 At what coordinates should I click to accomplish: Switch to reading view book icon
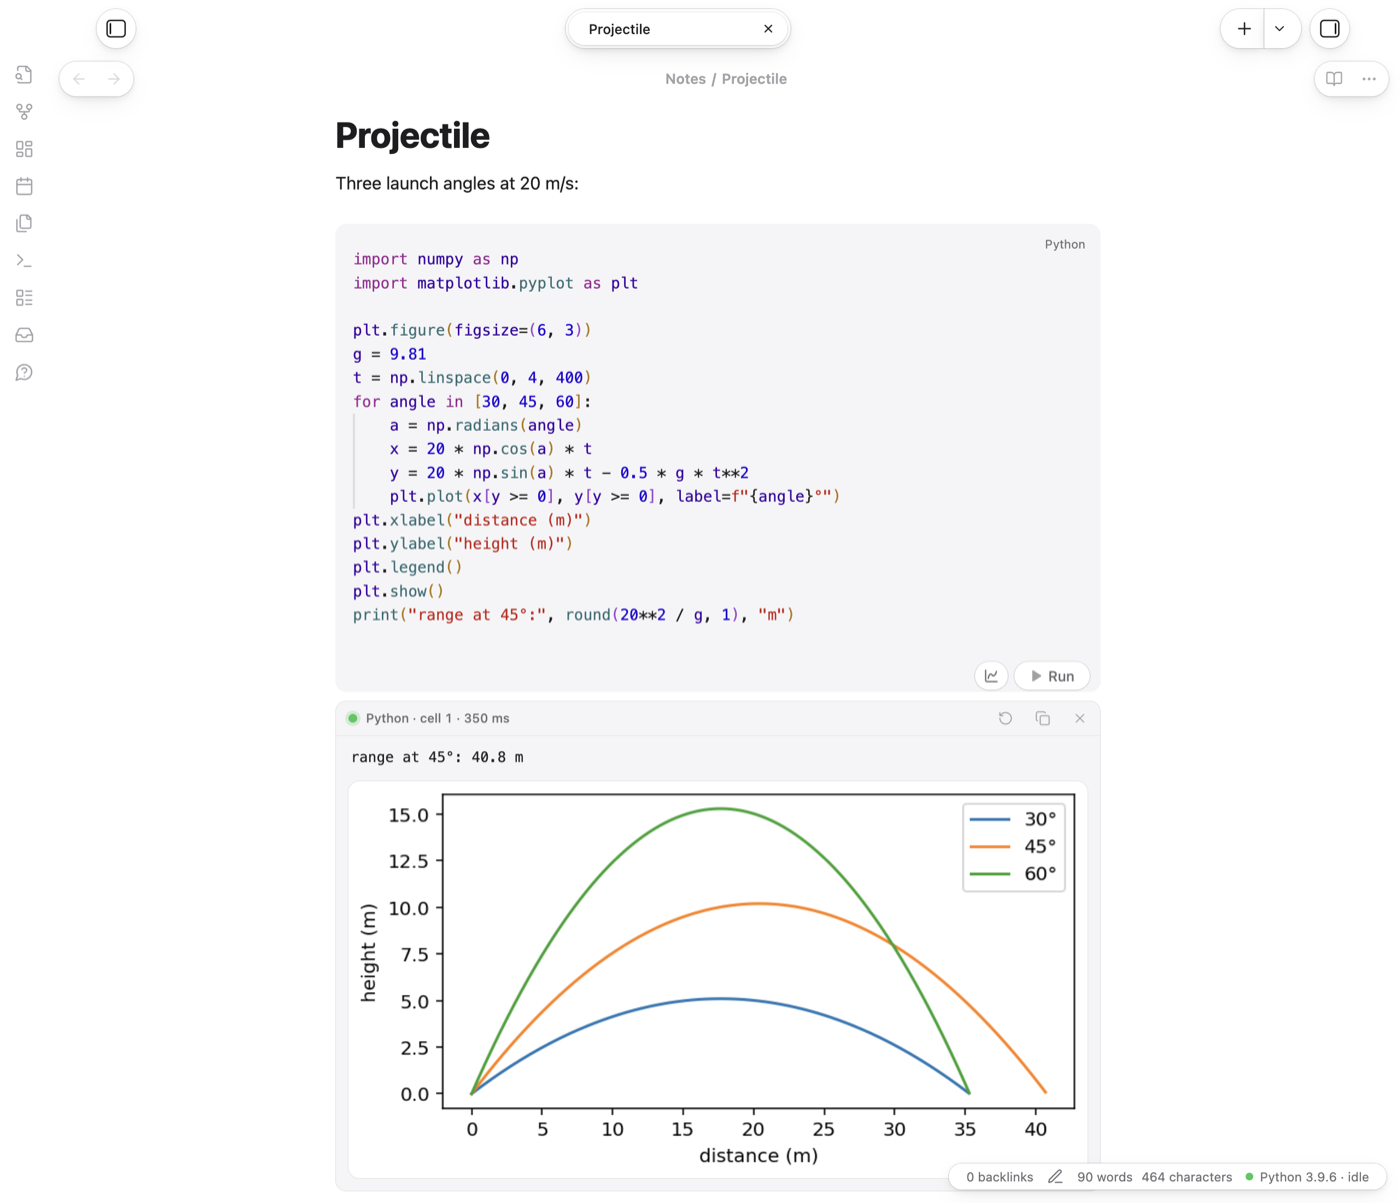tap(1334, 79)
